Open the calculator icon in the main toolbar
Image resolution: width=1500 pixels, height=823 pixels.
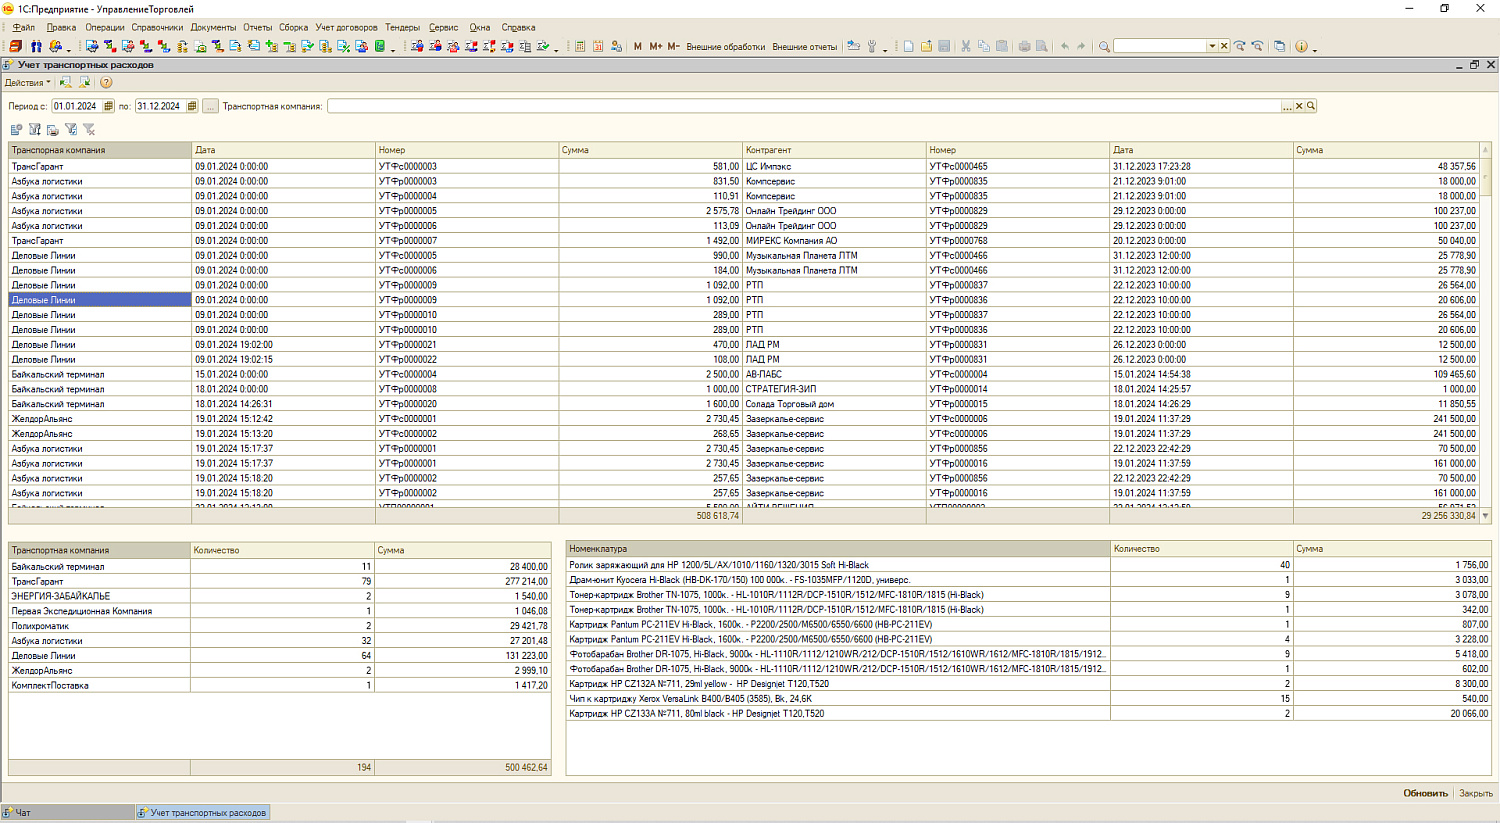(x=580, y=46)
